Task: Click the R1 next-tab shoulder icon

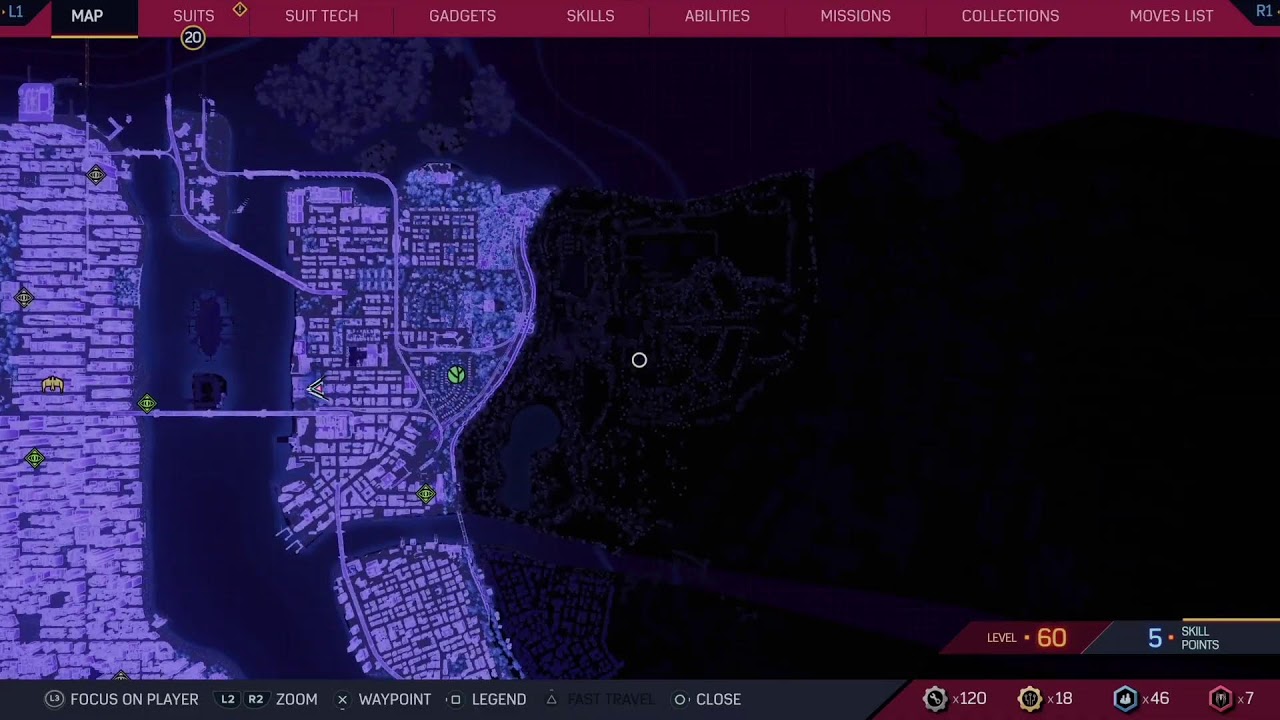Action: (x=1266, y=11)
